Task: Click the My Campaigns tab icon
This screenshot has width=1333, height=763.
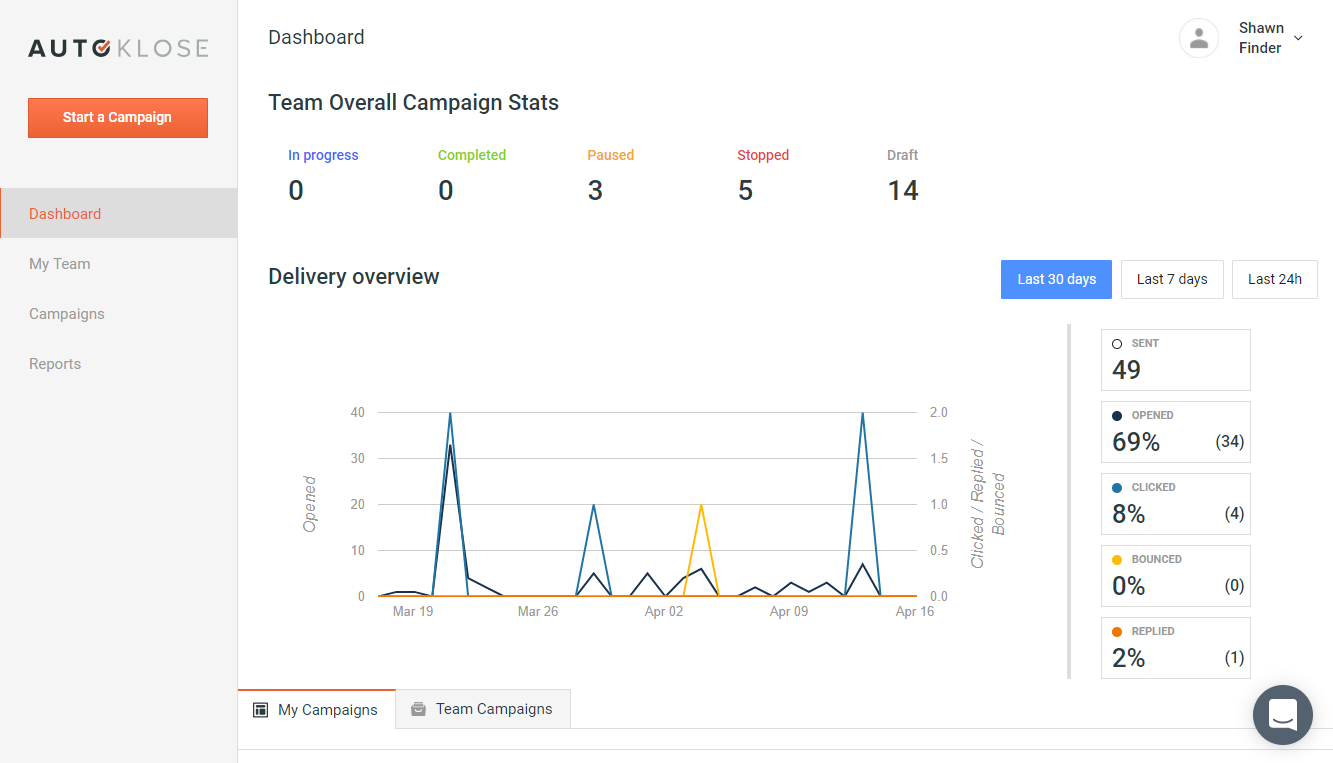Action: click(261, 710)
